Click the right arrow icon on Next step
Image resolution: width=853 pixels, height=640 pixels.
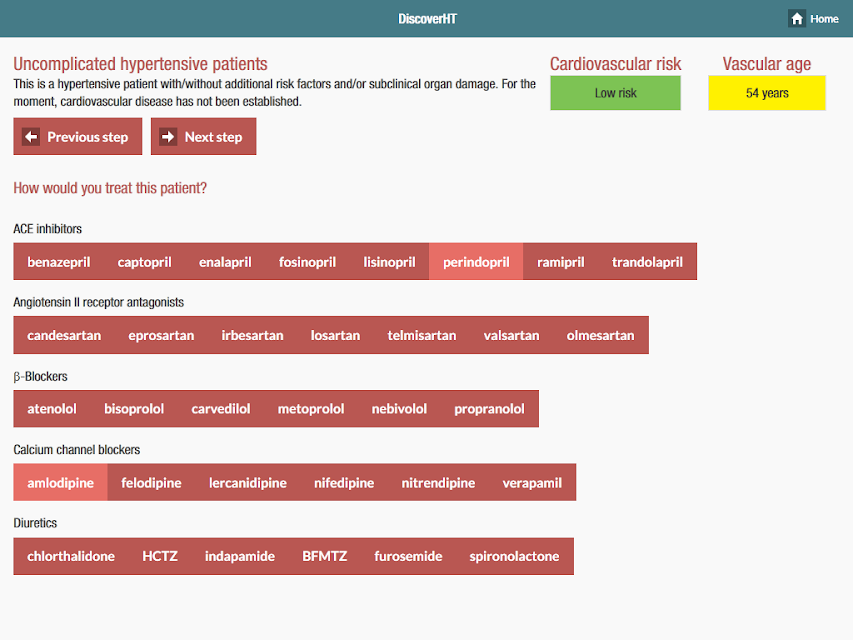(x=168, y=137)
